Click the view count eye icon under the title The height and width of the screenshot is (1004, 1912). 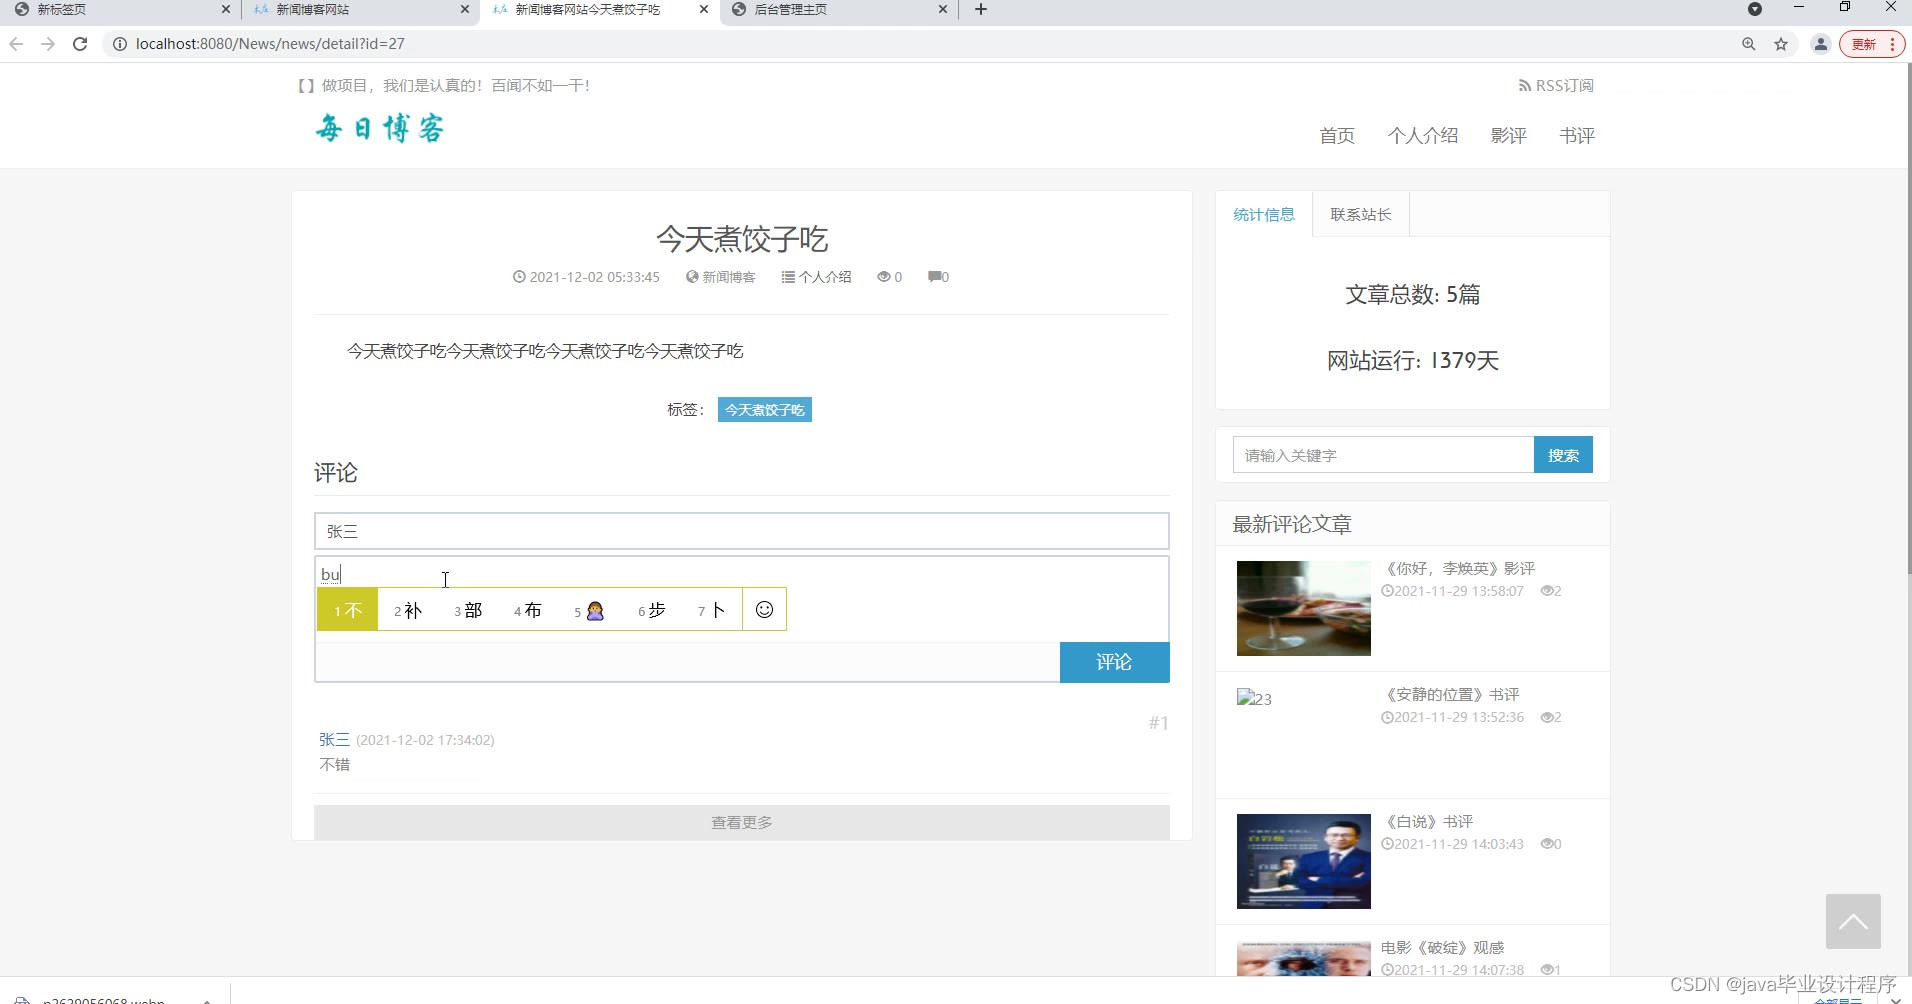coord(884,277)
